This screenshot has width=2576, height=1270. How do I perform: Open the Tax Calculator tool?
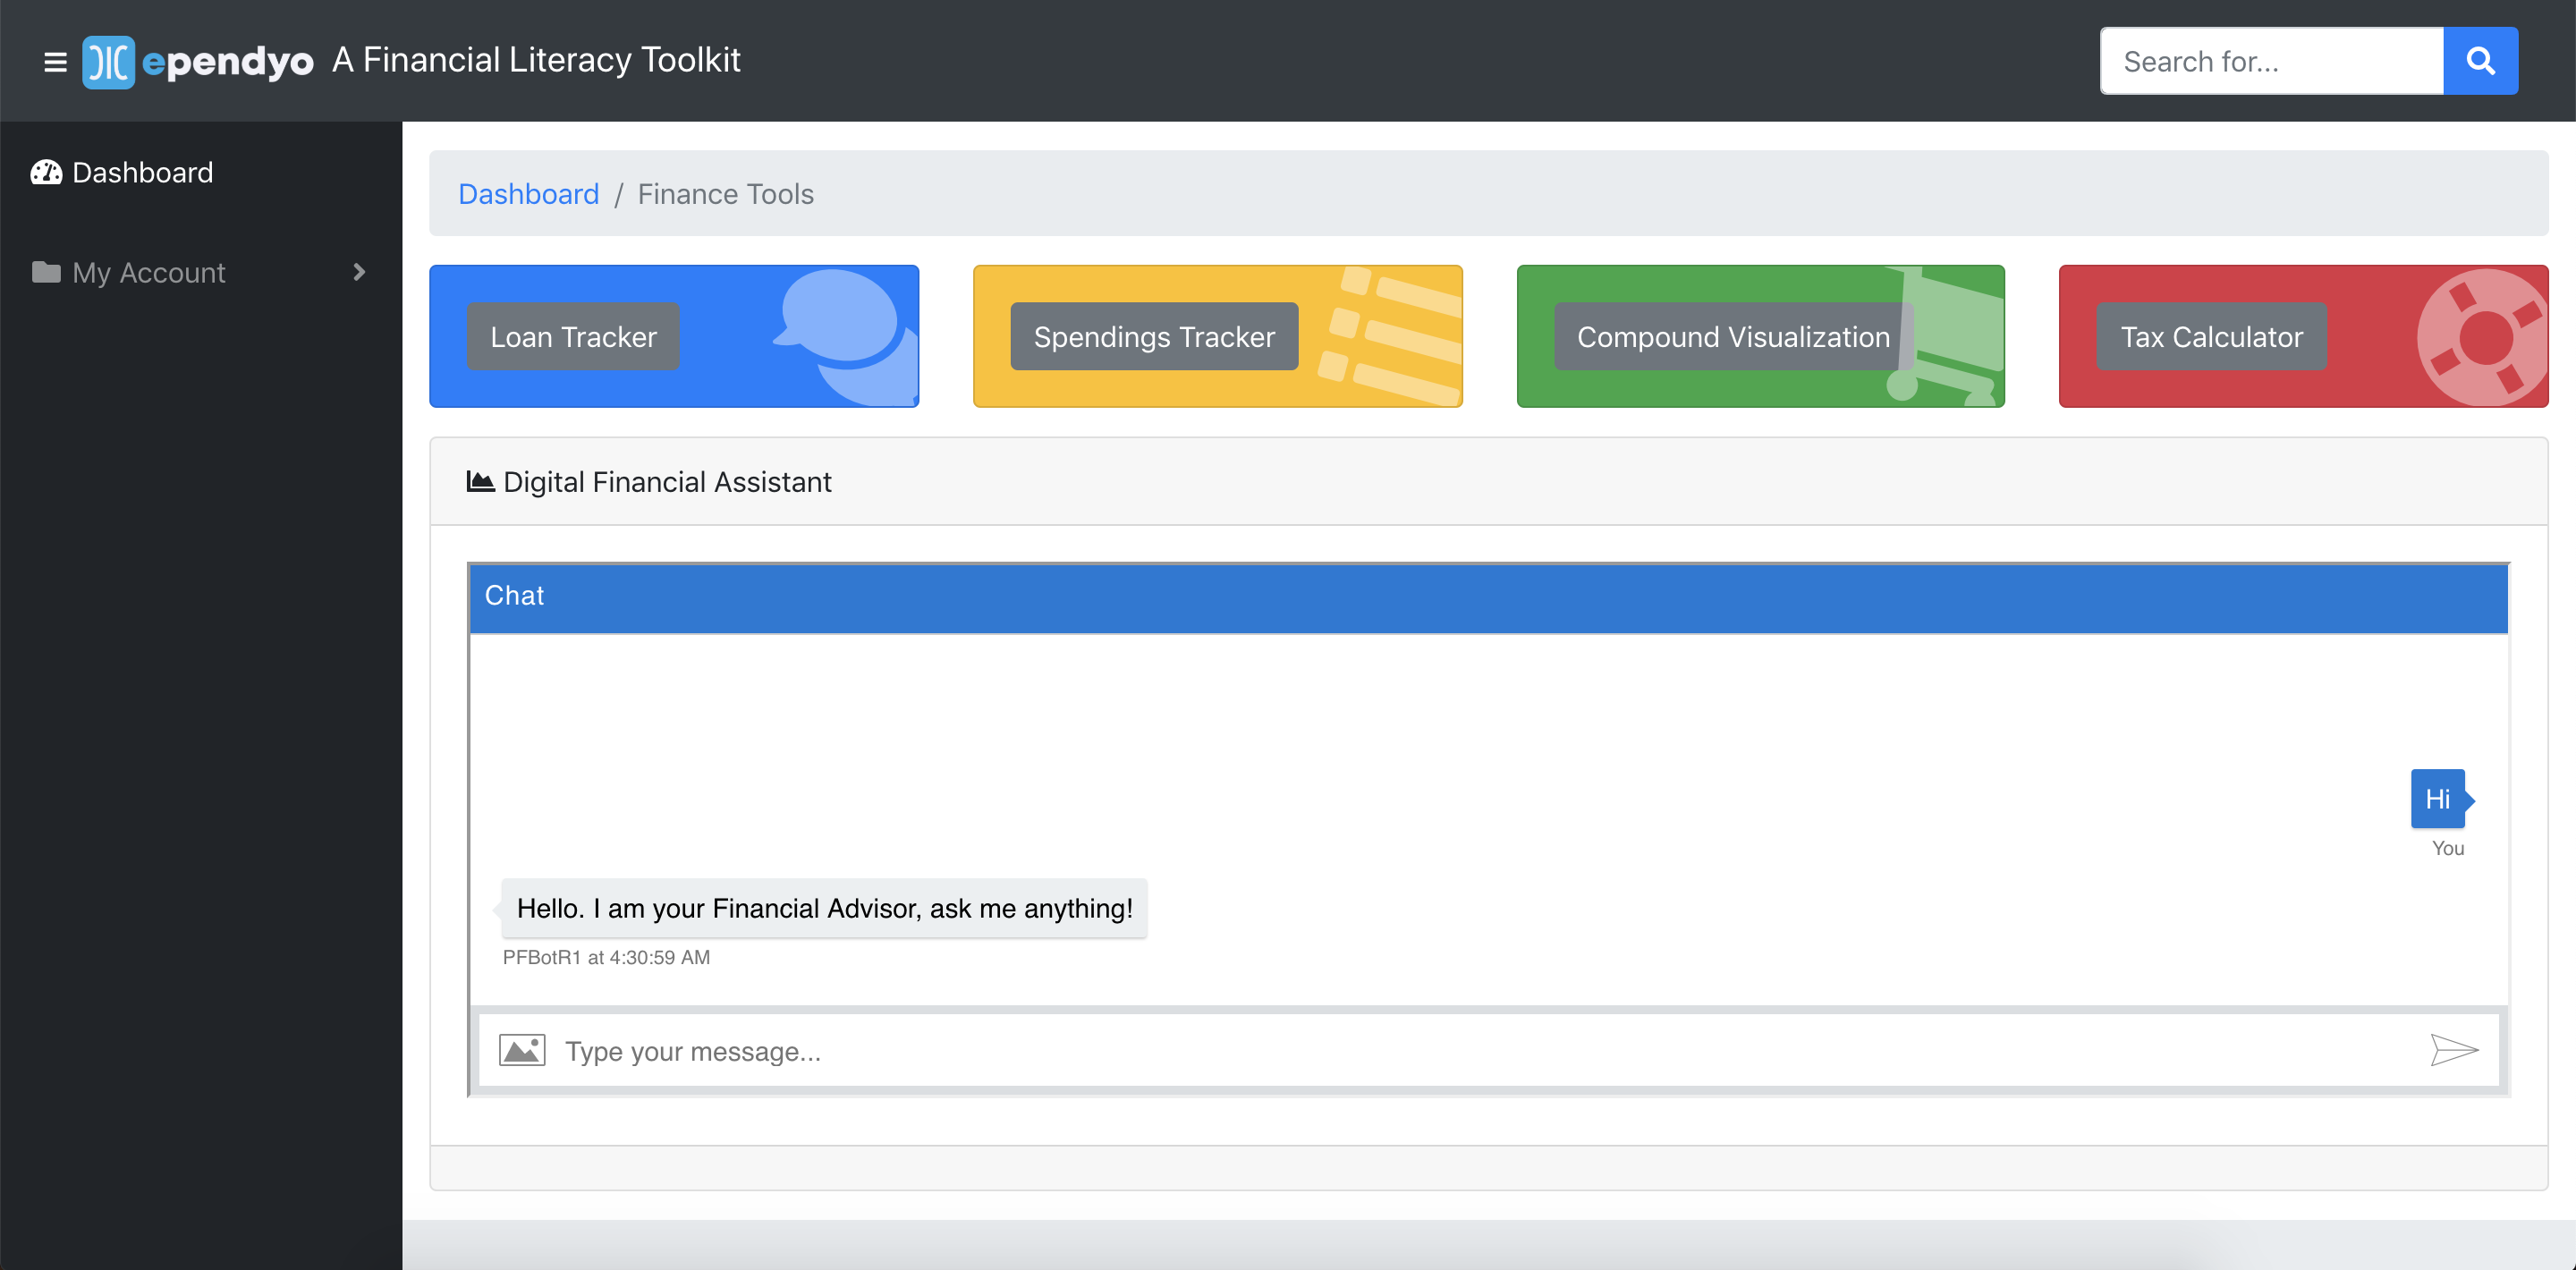pos(2211,337)
